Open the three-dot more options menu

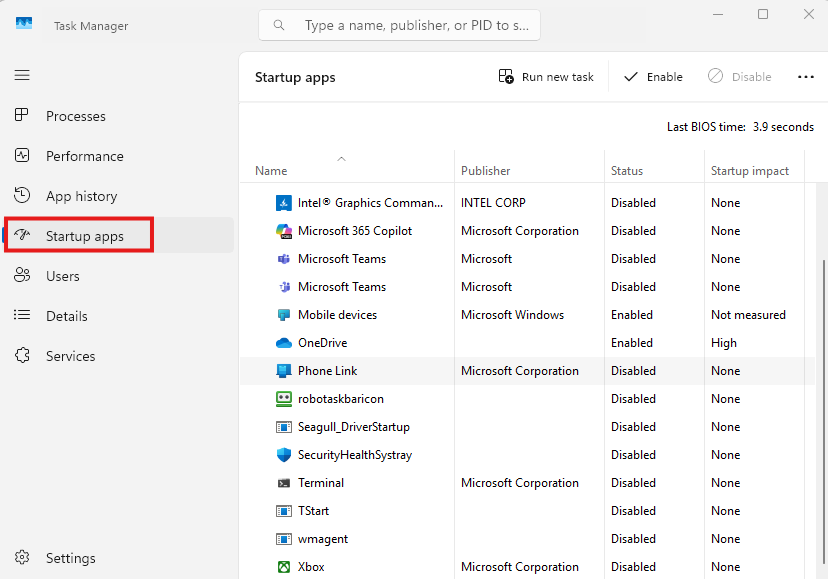coord(806,77)
